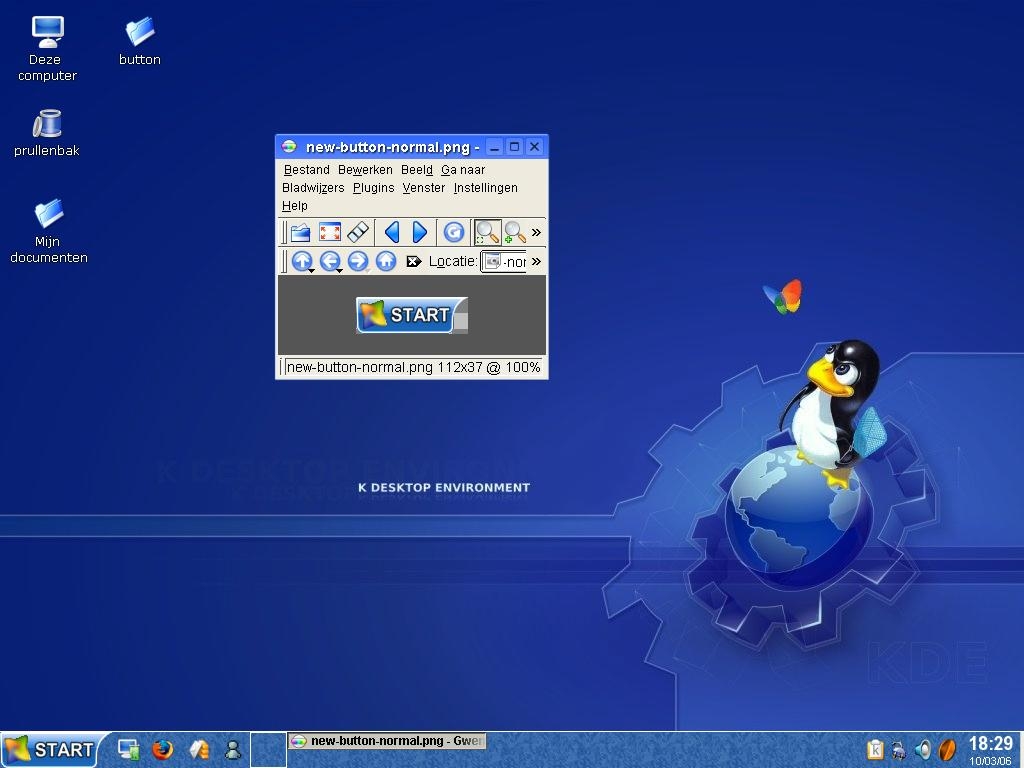Open the Bestand menu
The width and height of the screenshot is (1024, 768).
pyautogui.click(x=306, y=170)
